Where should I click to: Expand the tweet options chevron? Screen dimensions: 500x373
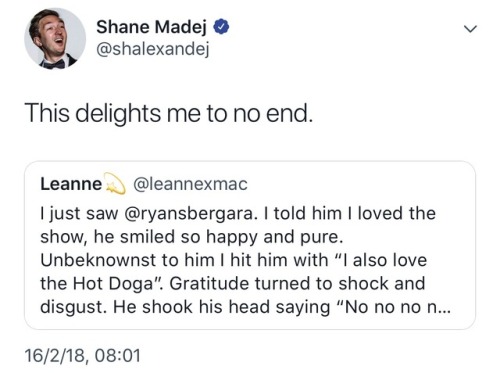pyautogui.click(x=470, y=29)
